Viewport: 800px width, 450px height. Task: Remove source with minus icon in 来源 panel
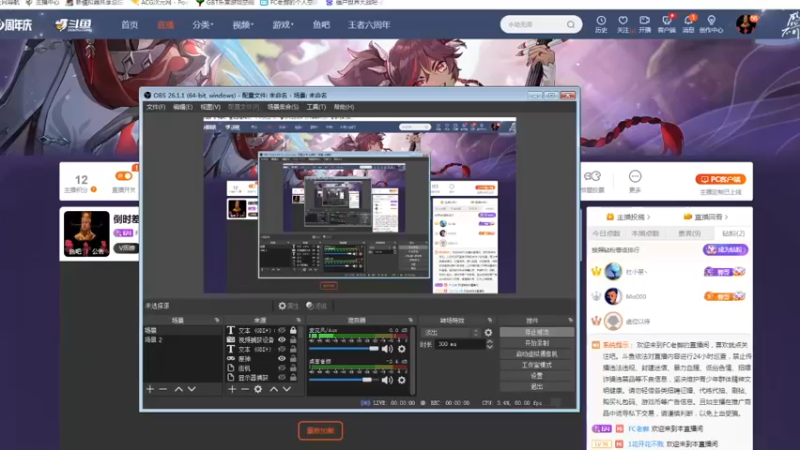click(x=245, y=389)
